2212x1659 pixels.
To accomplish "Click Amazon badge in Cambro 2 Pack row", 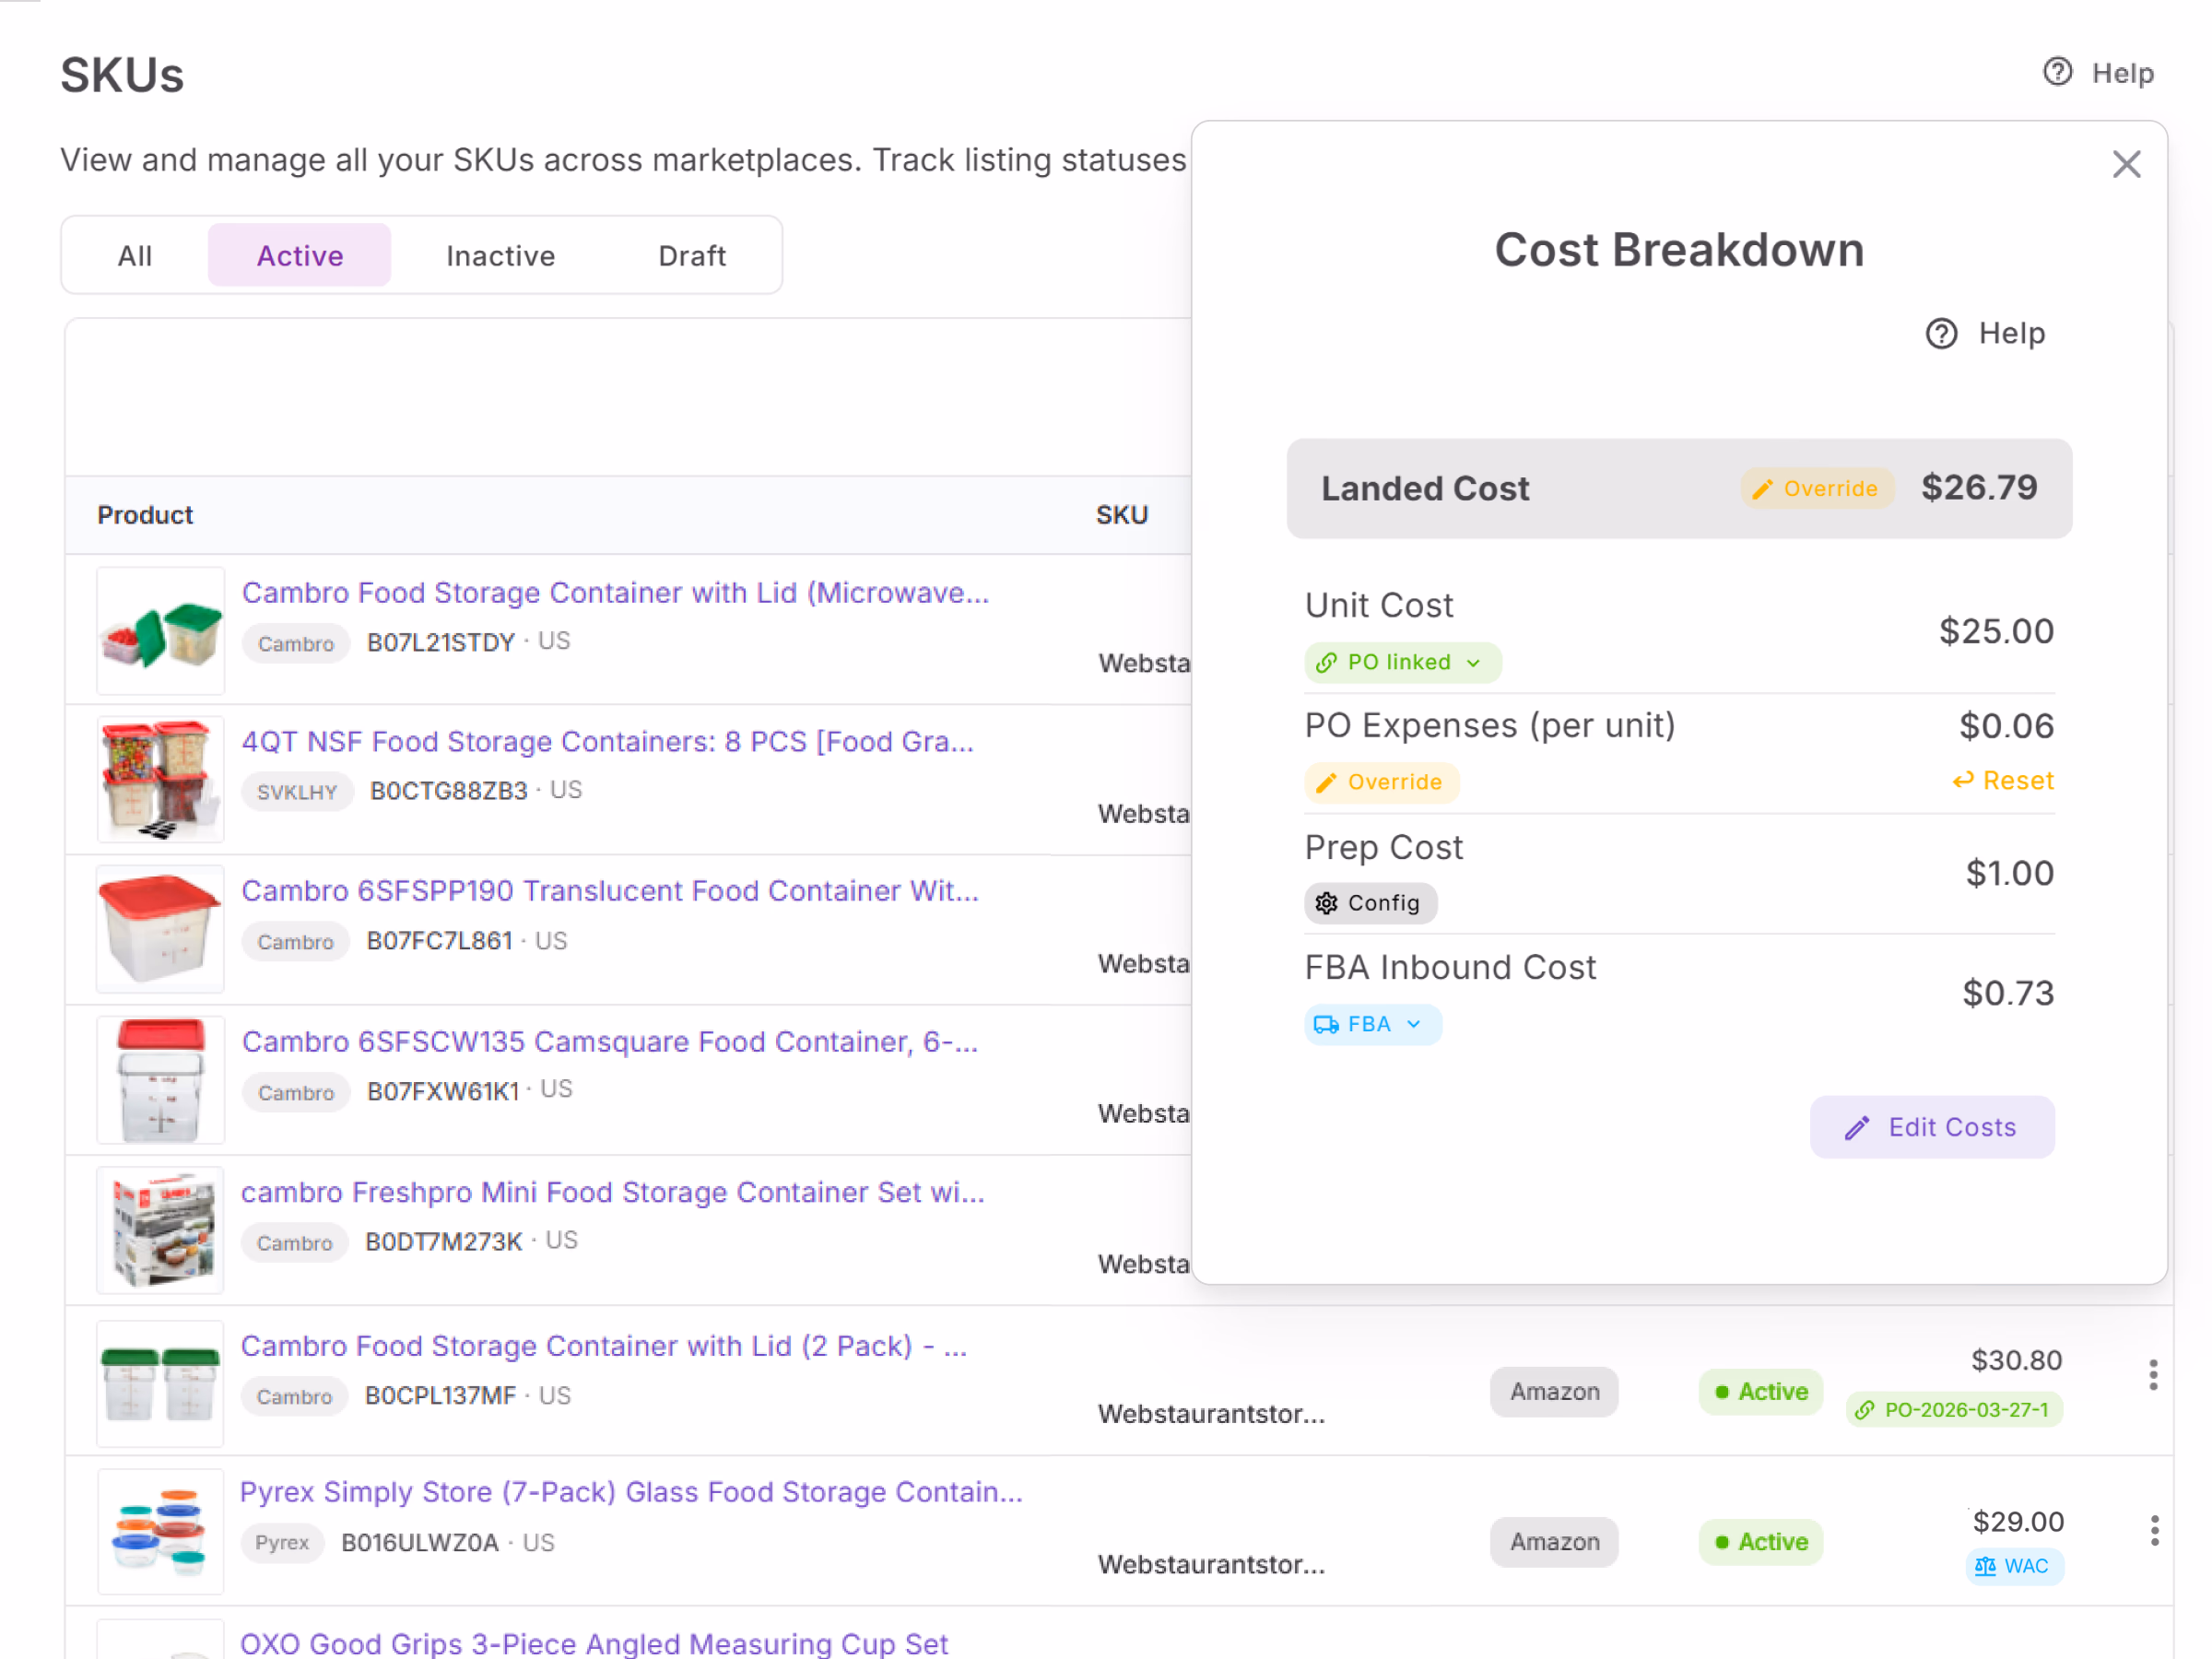I will (x=1554, y=1392).
